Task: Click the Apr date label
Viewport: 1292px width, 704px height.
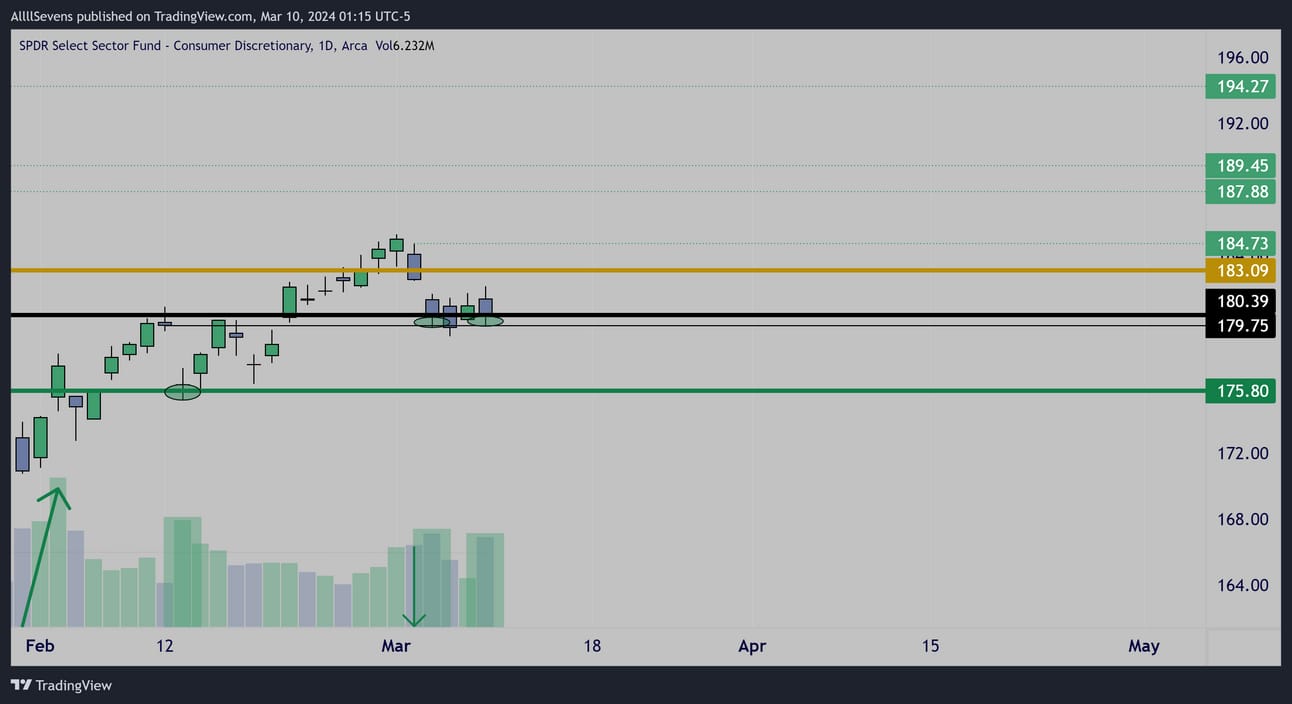Action: (752, 646)
